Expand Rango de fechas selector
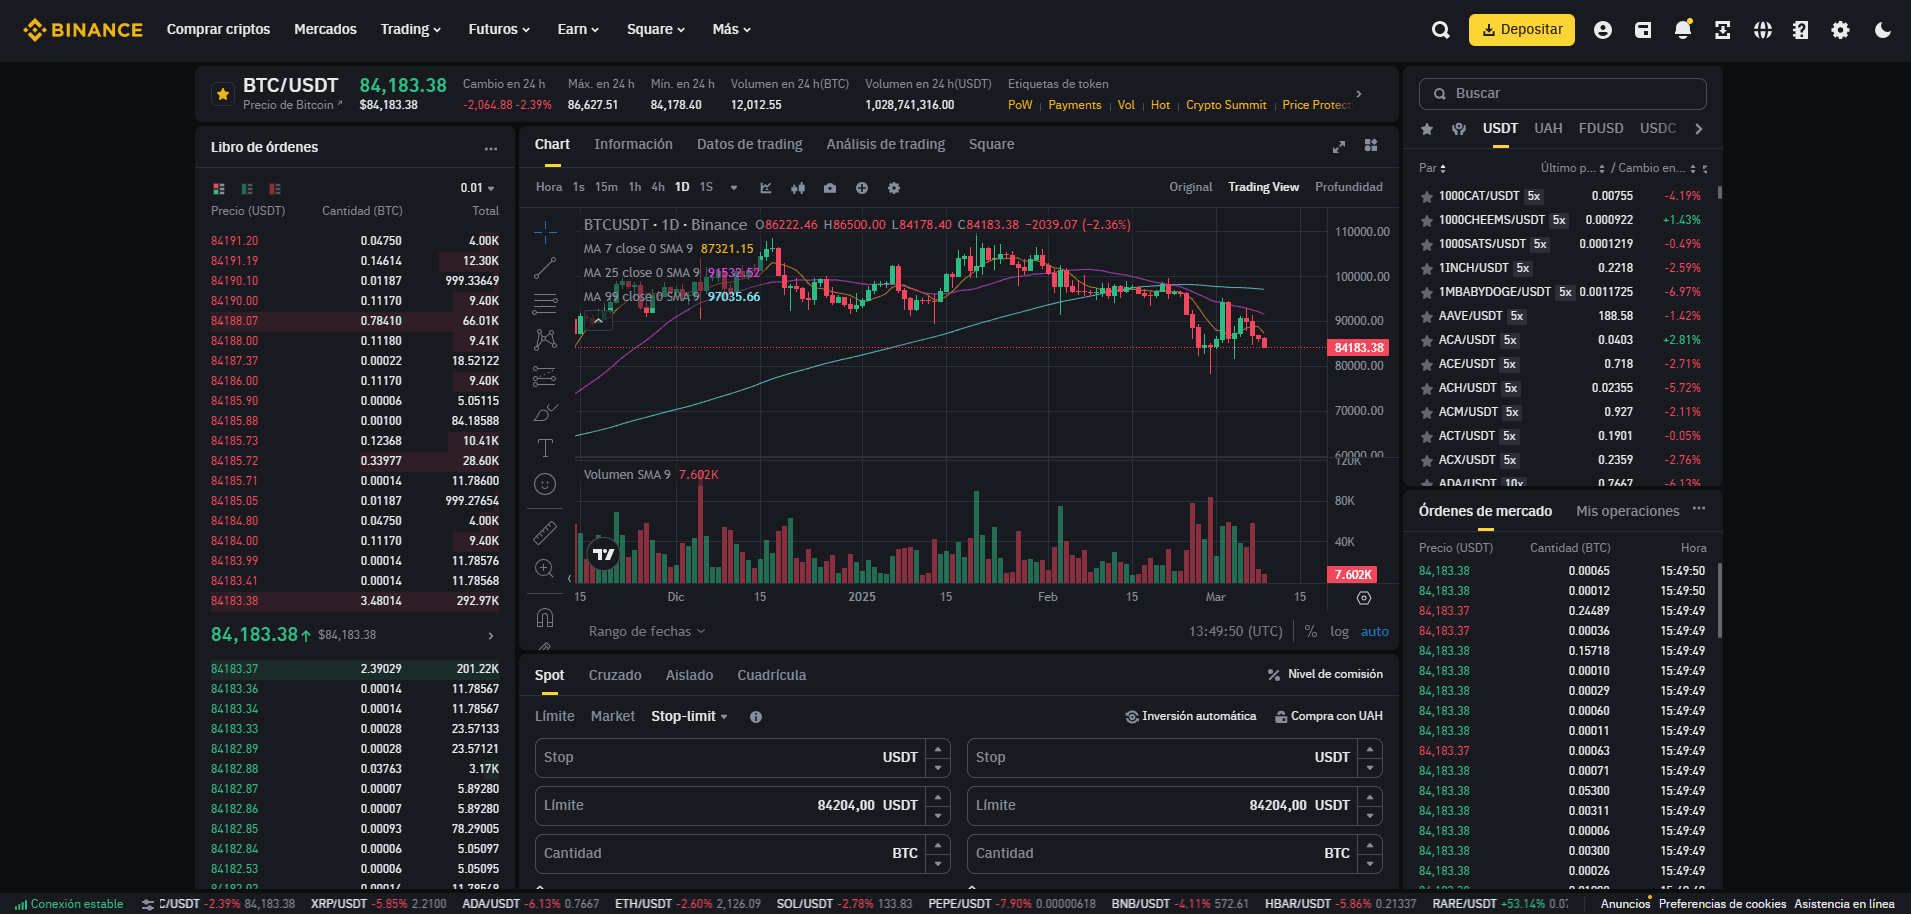 point(647,631)
